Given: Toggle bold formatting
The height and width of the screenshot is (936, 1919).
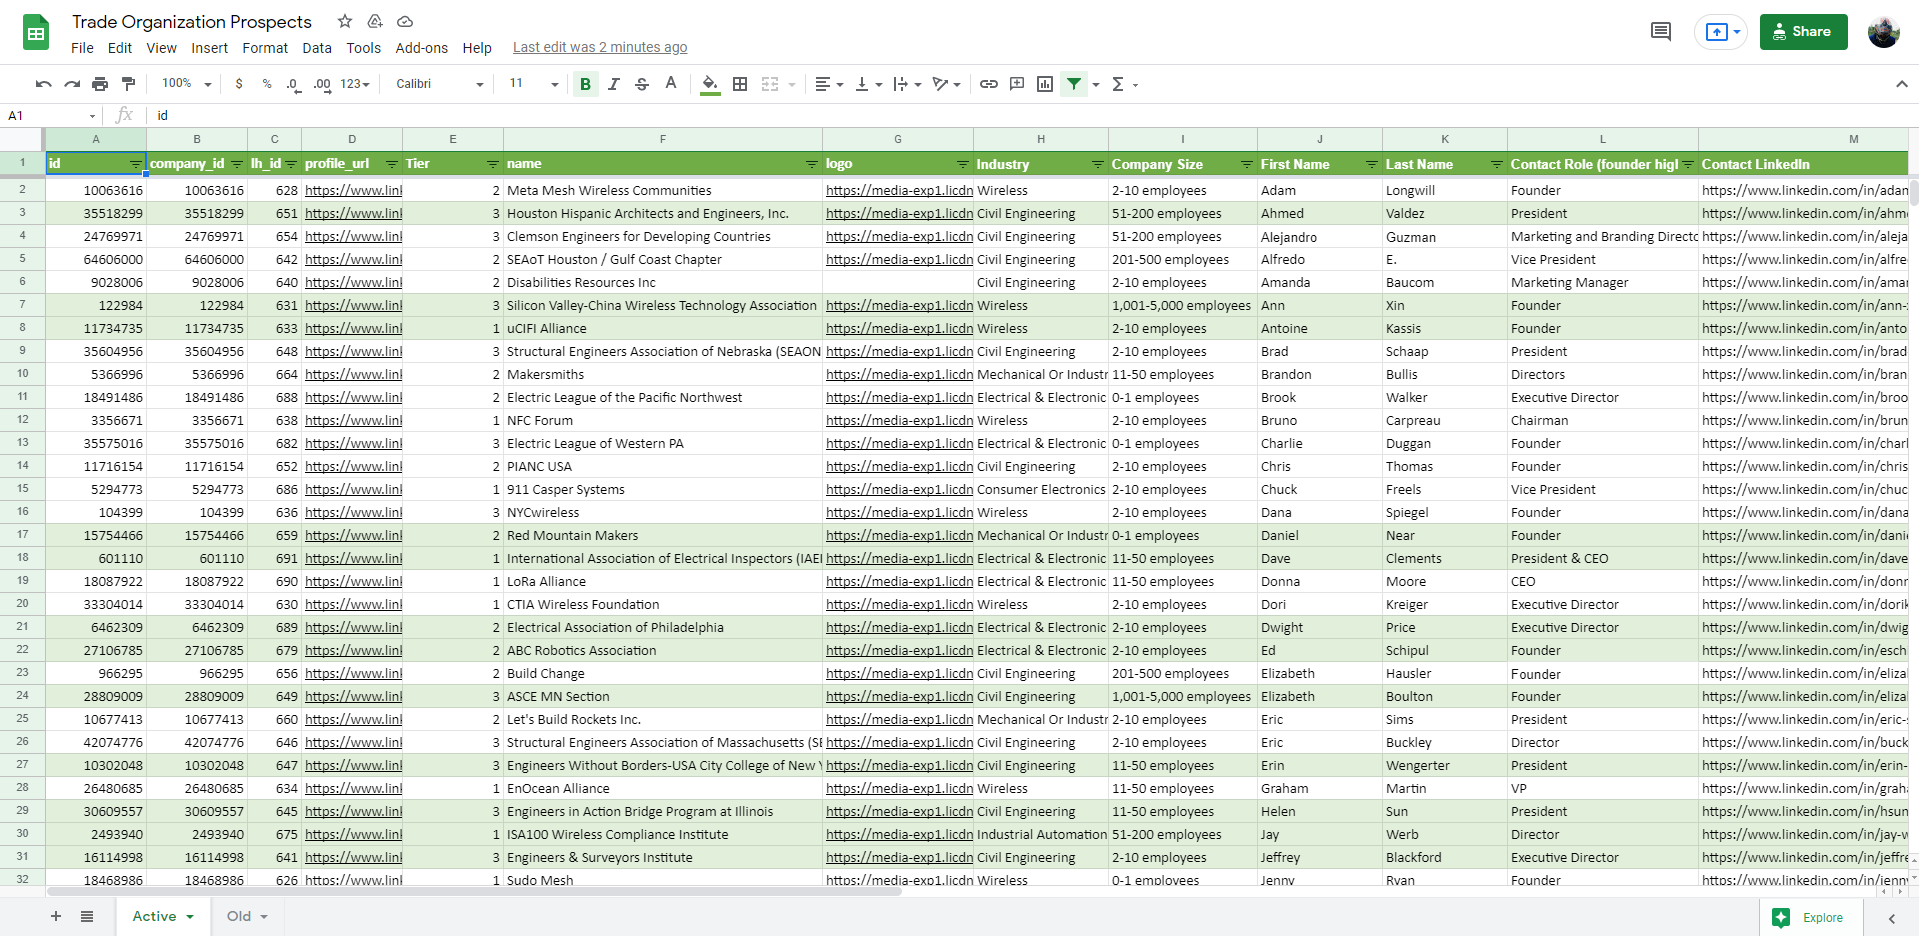Looking at the screenshot, I should click(x=586, y=84).
